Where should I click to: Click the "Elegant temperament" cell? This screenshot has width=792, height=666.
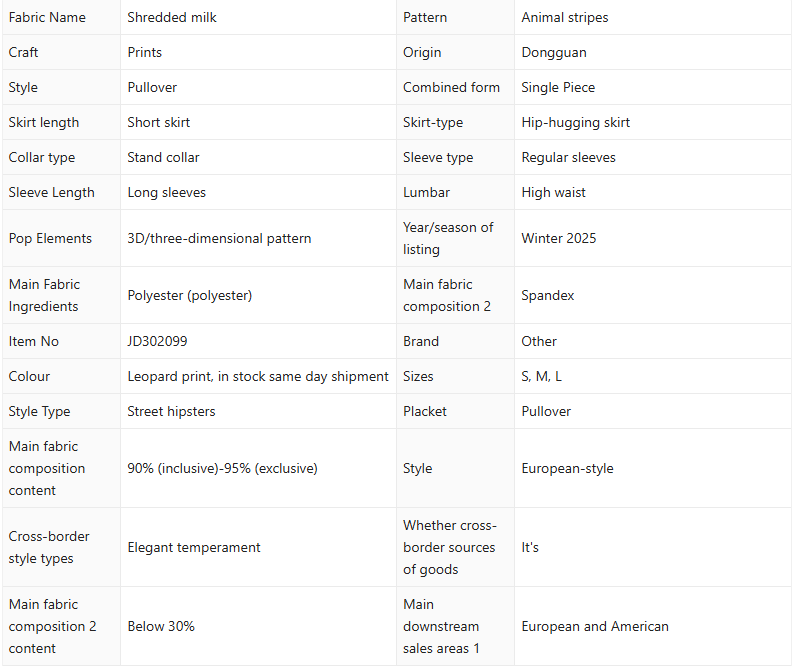[194, 547]
